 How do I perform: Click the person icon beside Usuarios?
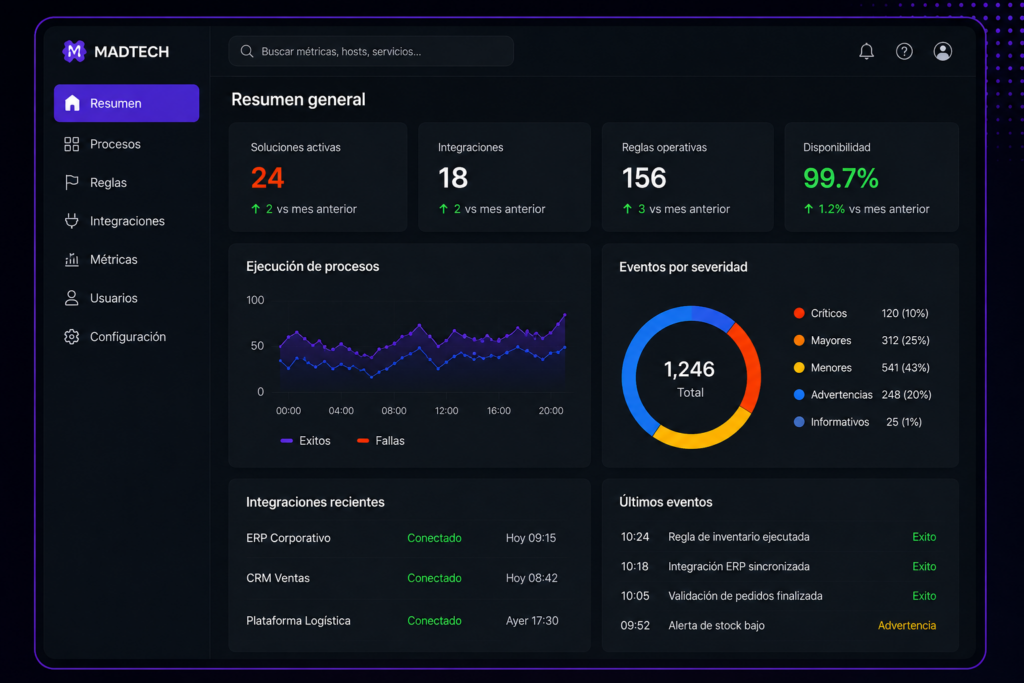pos(72,298)
